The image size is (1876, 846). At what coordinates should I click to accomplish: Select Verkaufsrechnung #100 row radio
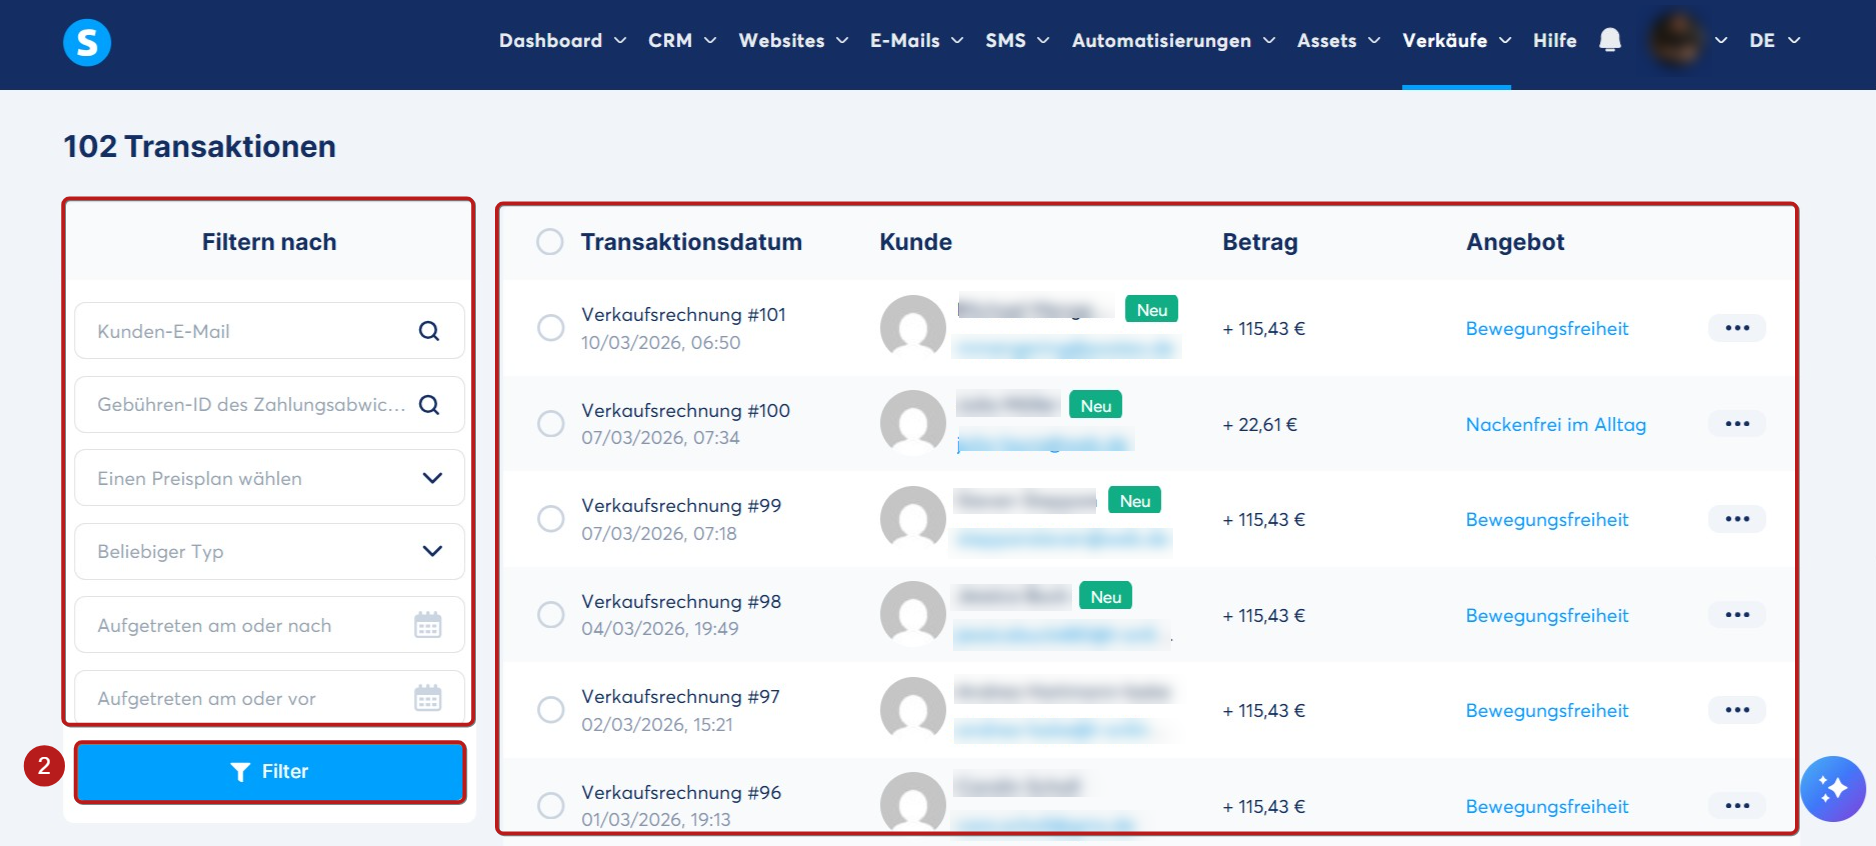click(x=551, y=424)
